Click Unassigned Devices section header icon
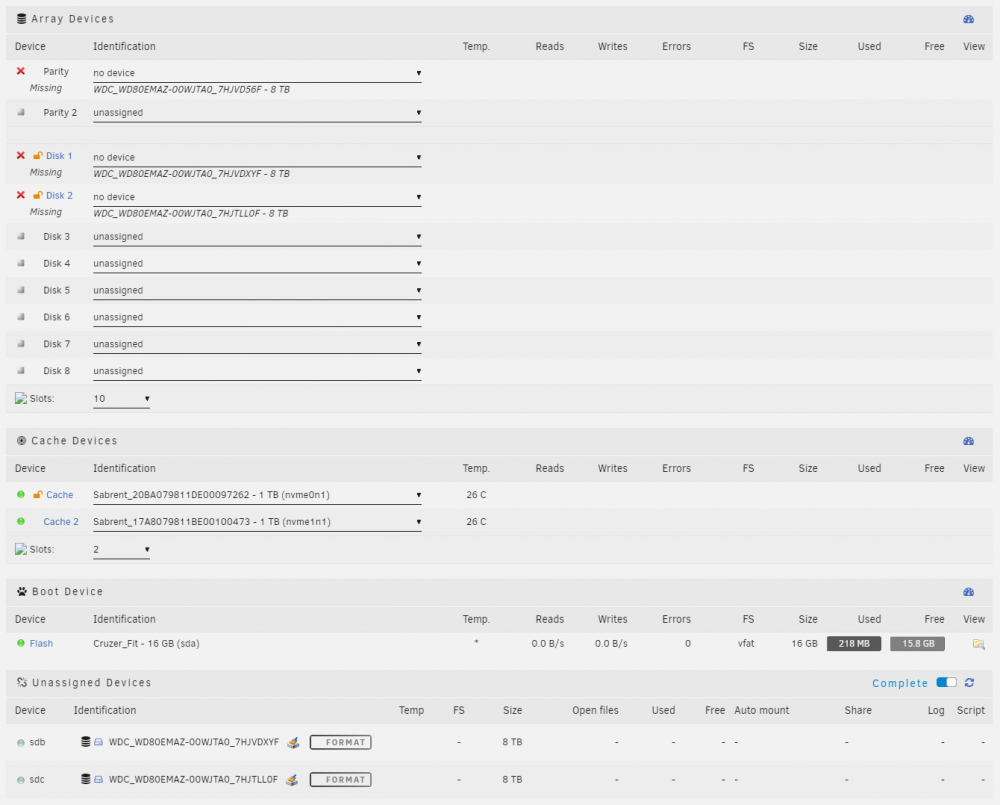 (x=22, y=683)
